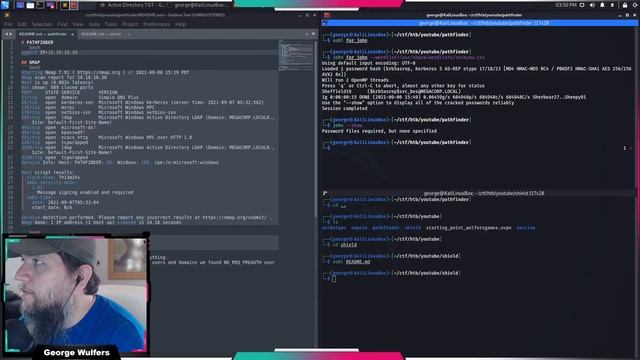
Task: Open Sublime Text Project menu
Action: 130,24
